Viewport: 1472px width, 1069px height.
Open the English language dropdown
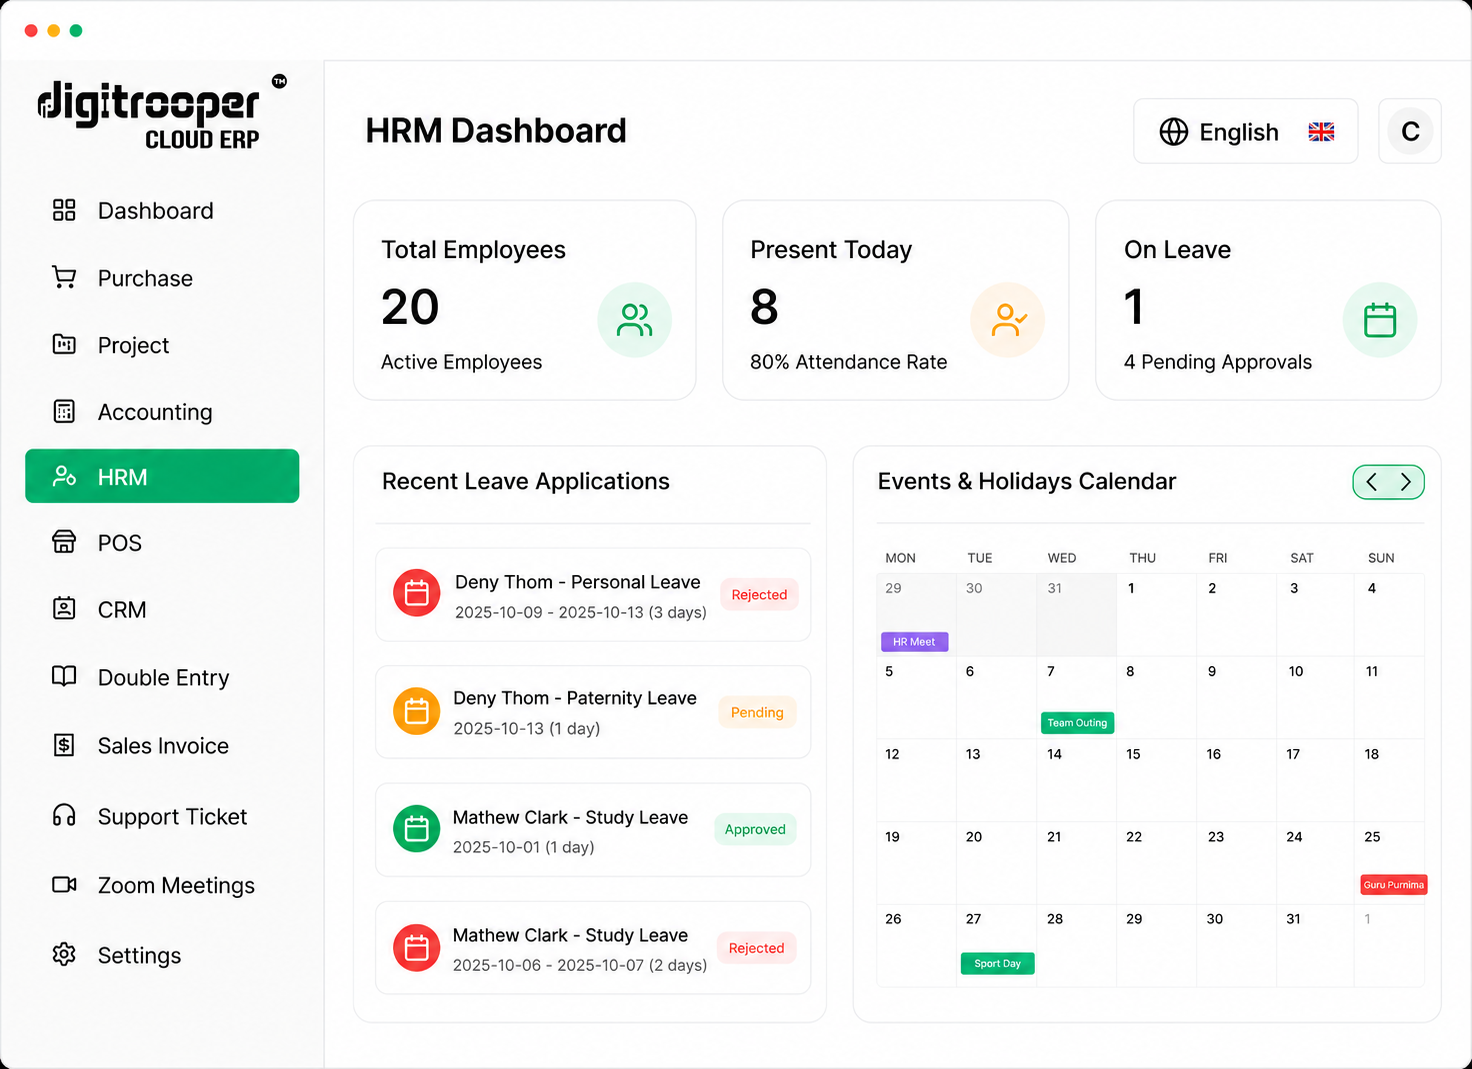pyautogui.click(x=1245, y=131)
